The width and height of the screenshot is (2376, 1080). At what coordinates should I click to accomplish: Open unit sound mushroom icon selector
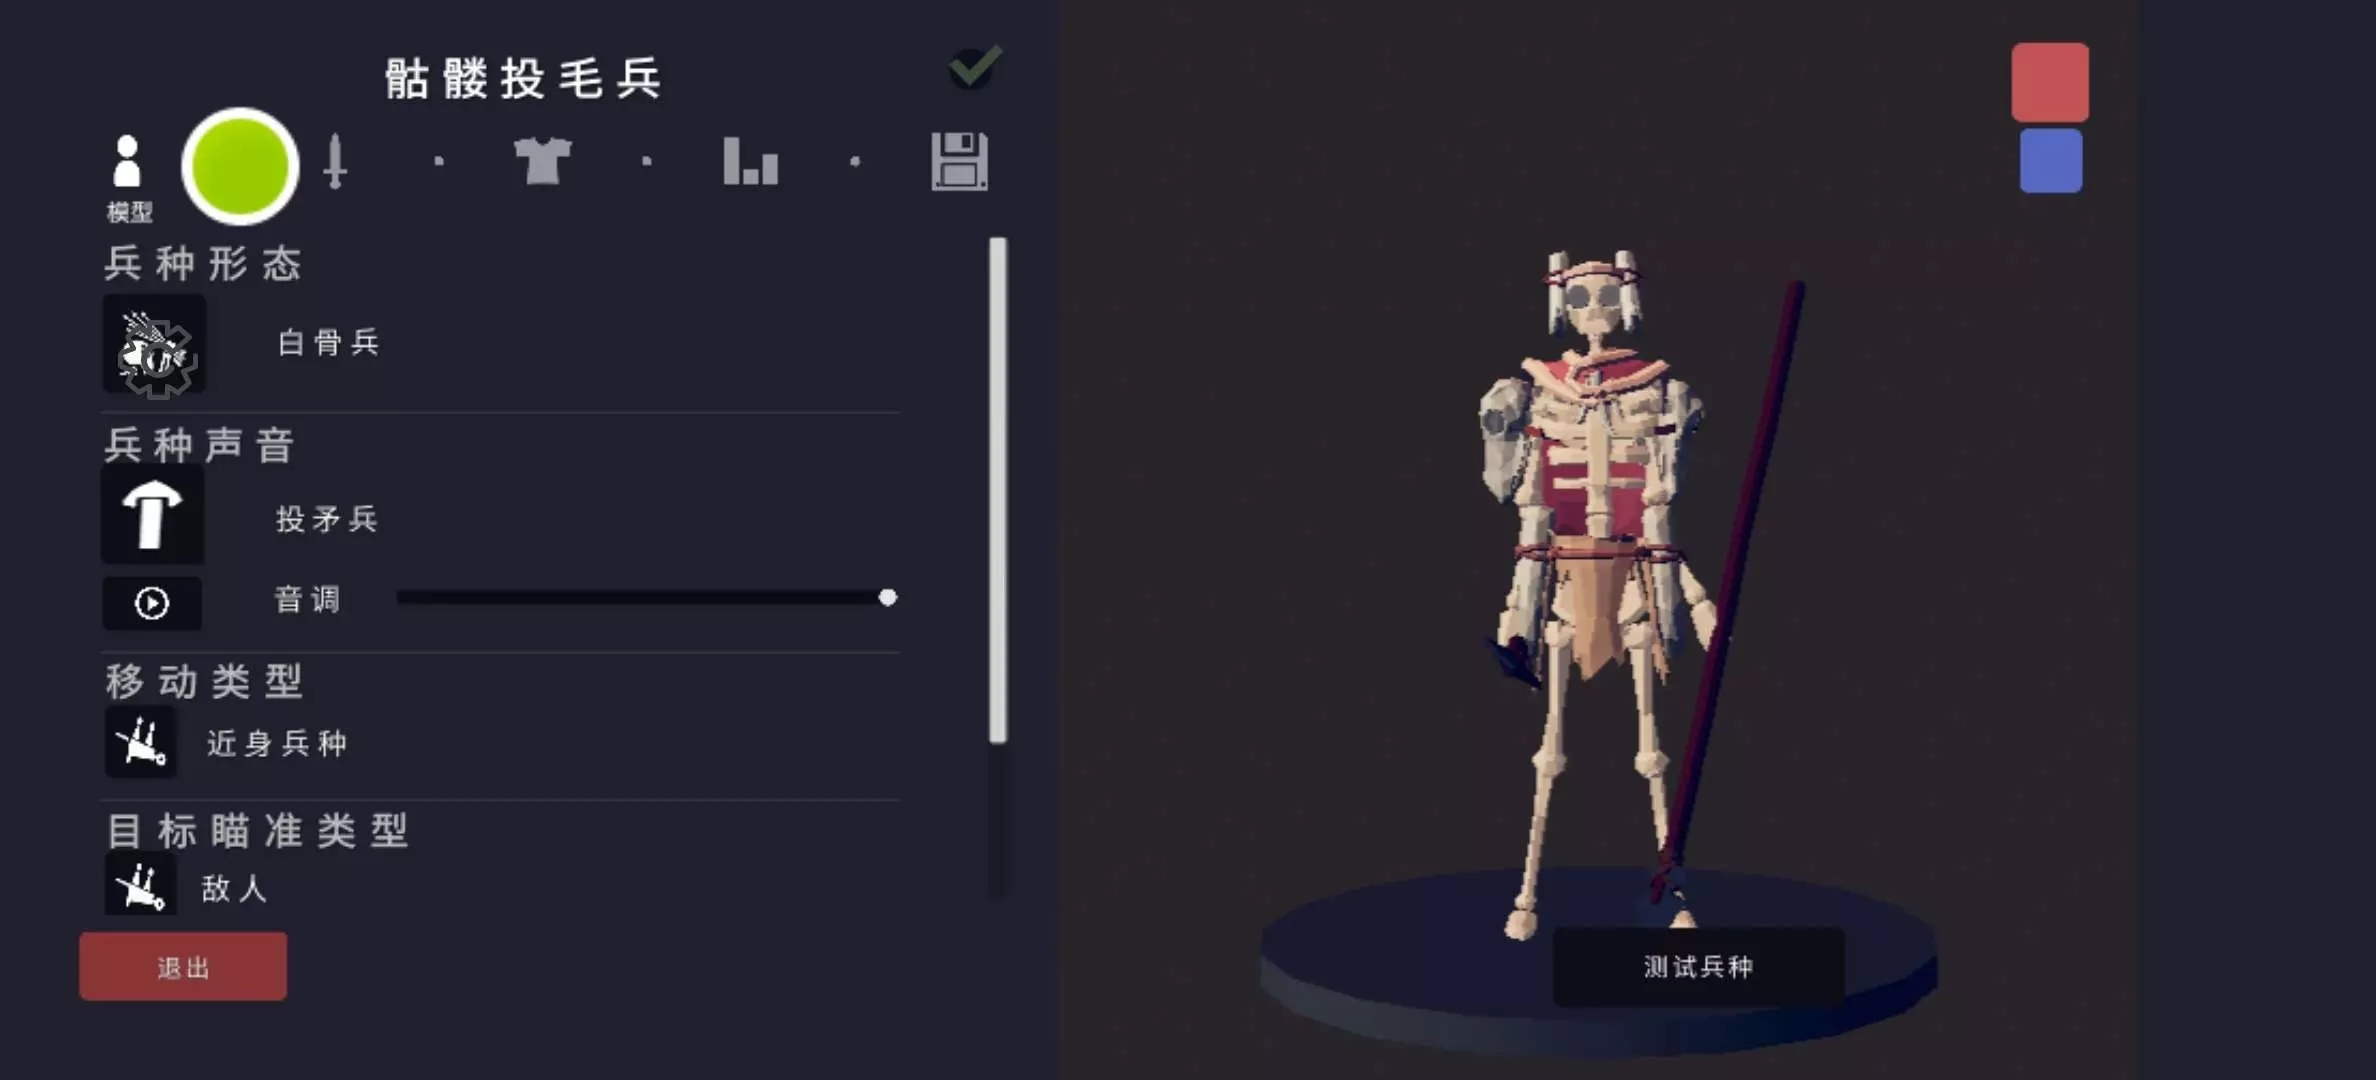[x=152, y=514]
